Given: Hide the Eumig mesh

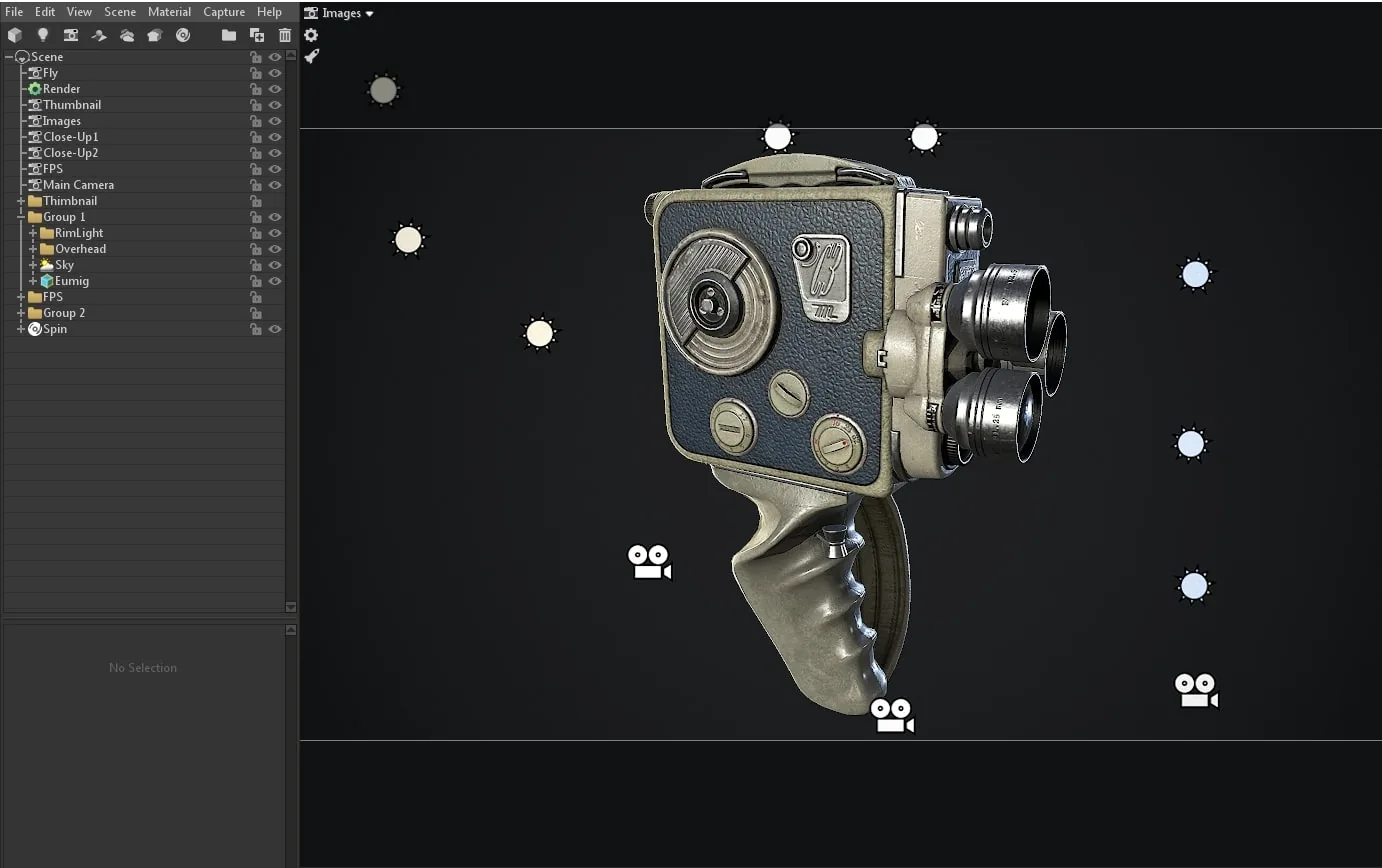Looking at the screenshot, I should point(275,281).
